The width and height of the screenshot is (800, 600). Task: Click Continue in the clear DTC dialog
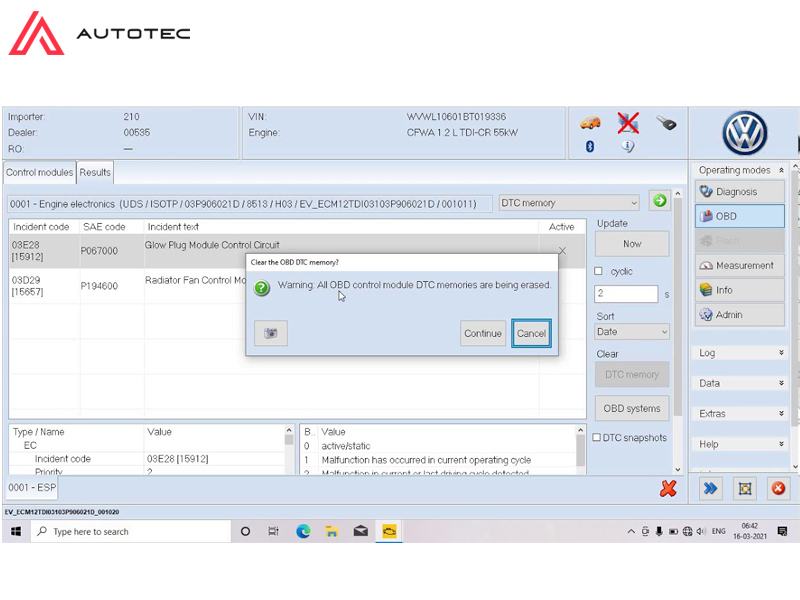click(483, 333)
